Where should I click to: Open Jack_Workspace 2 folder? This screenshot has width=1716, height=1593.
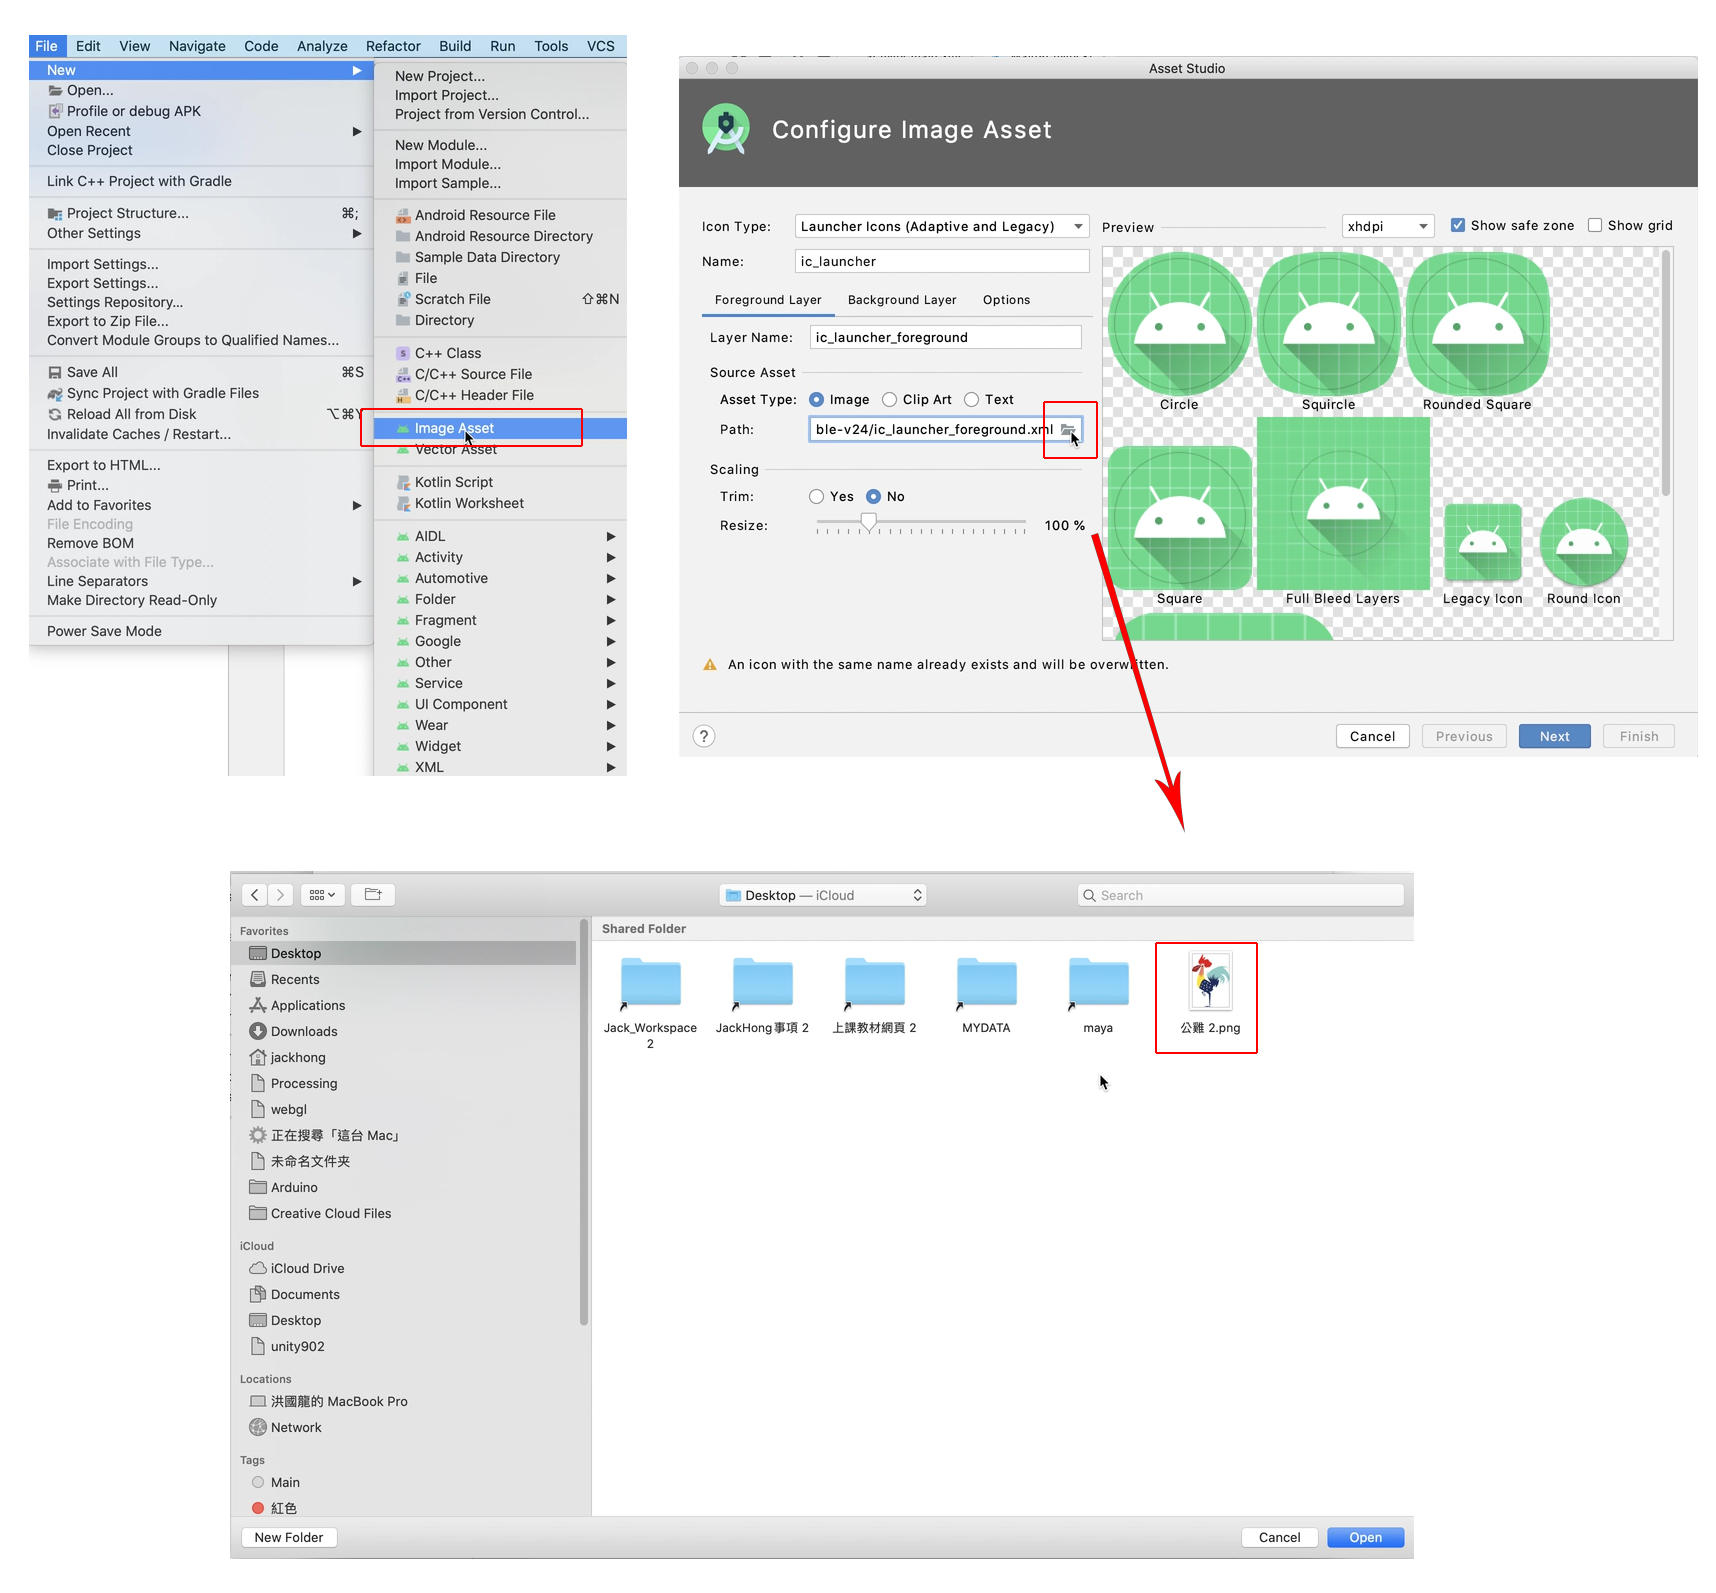(650, 1001)
